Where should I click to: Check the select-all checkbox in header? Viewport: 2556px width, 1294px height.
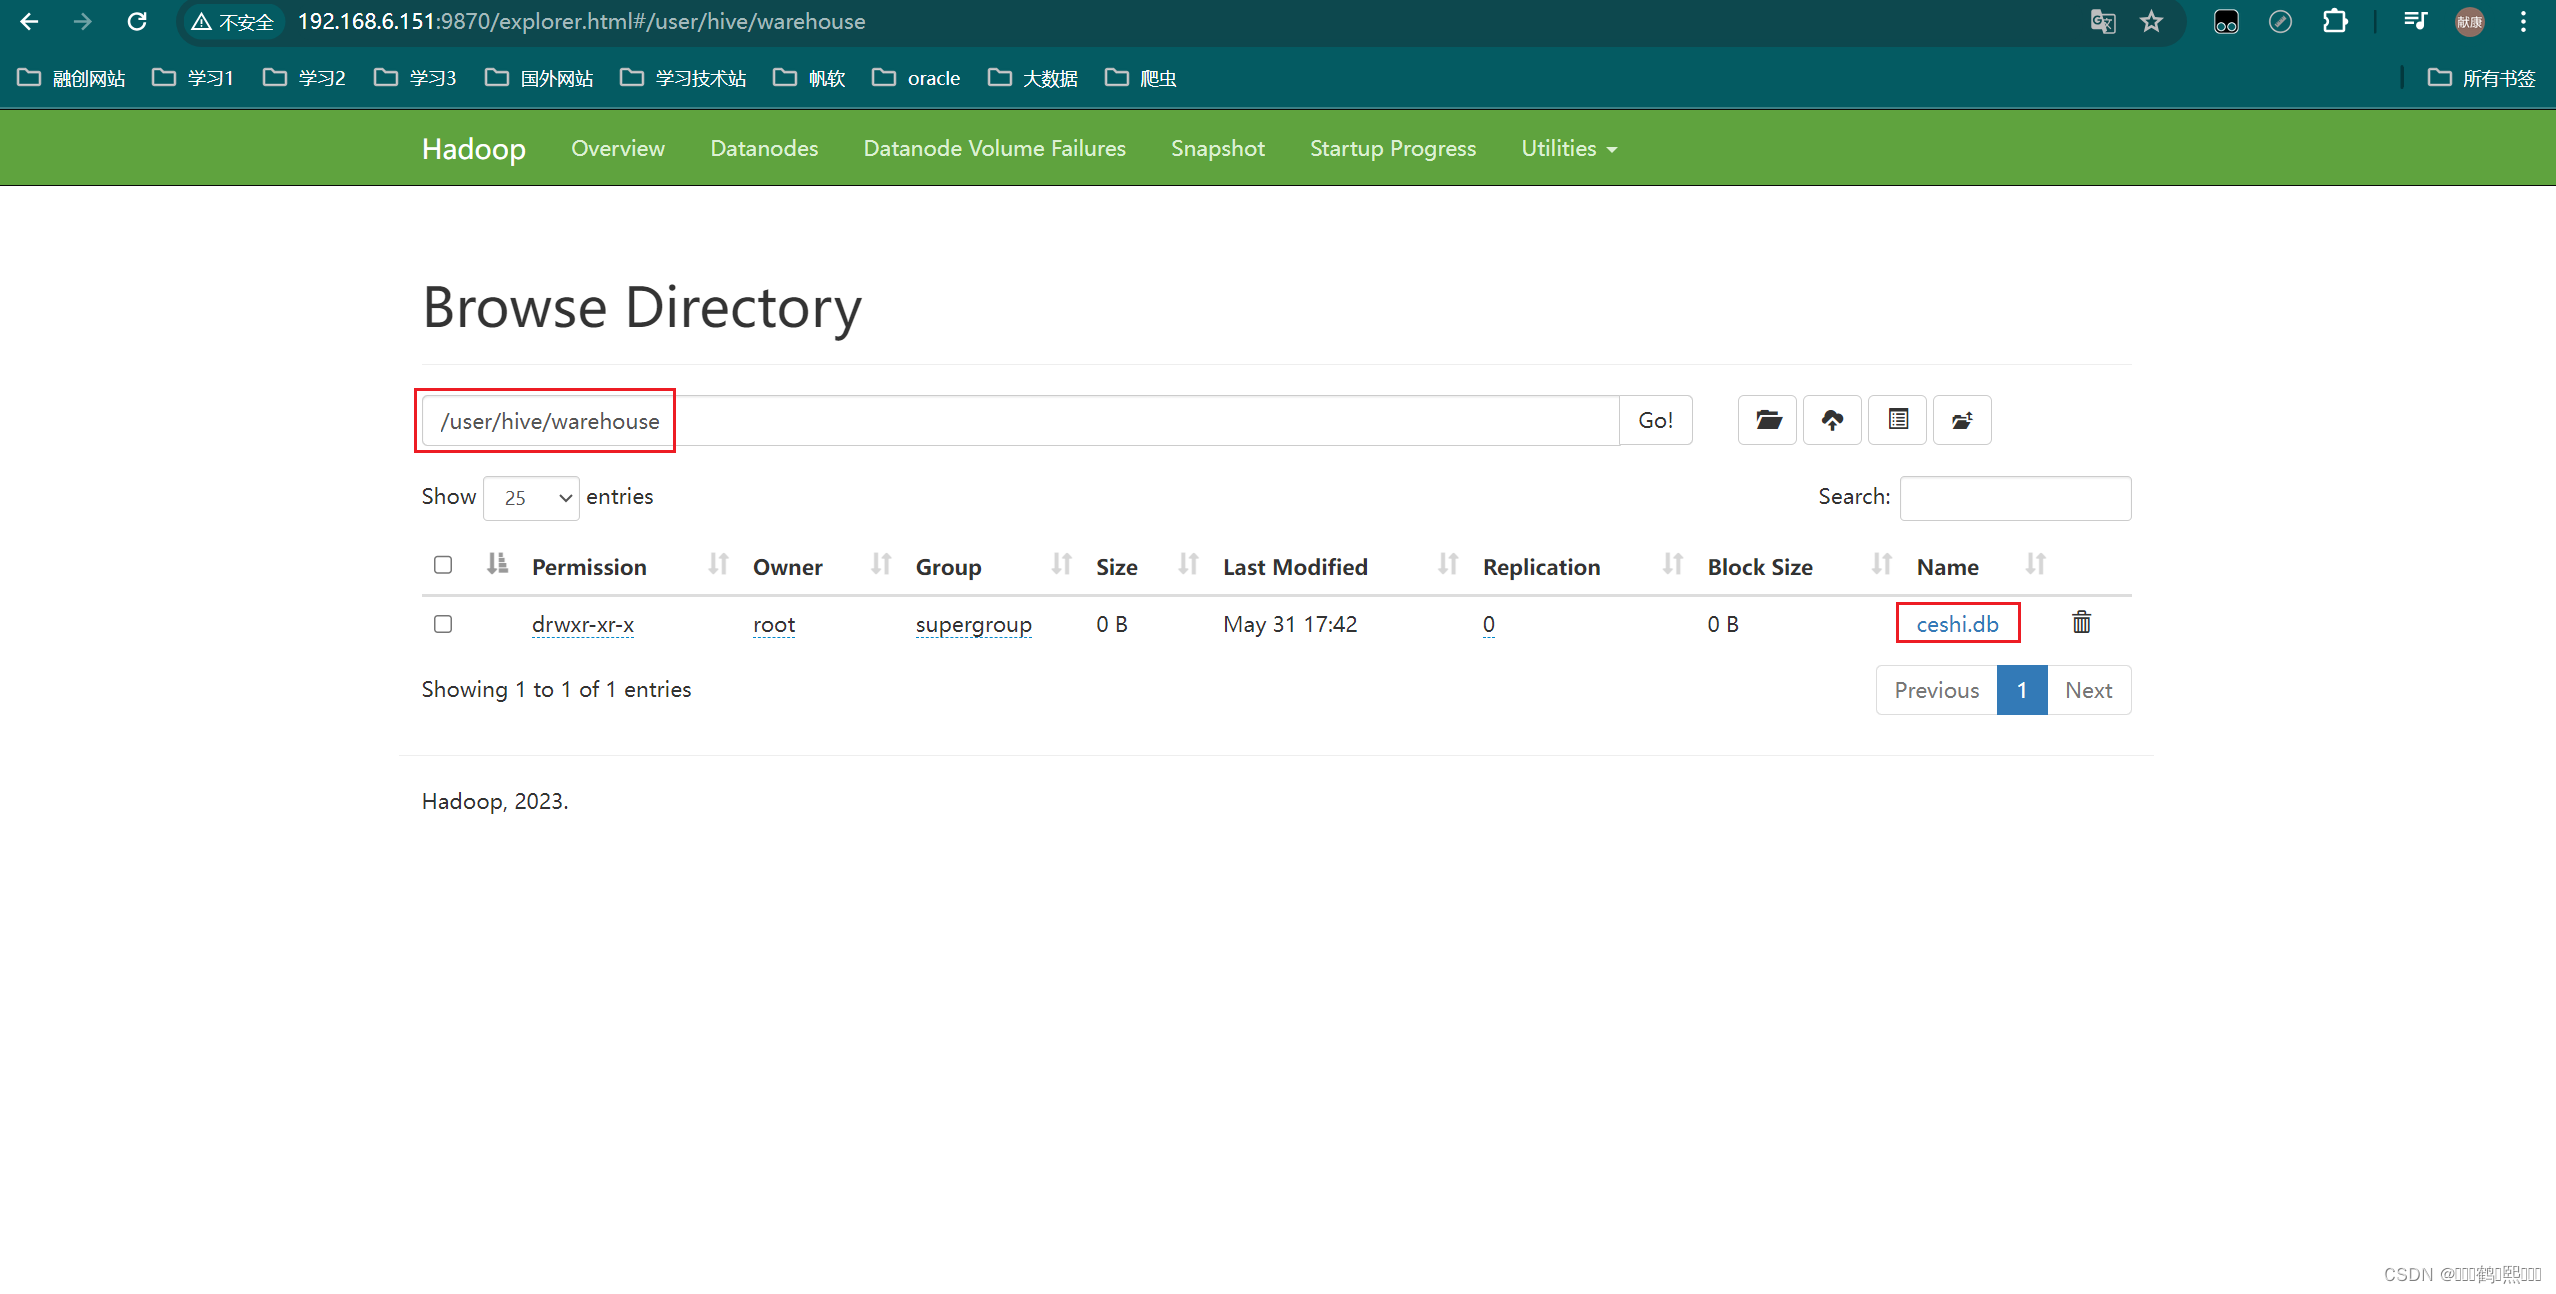(443, 565)
